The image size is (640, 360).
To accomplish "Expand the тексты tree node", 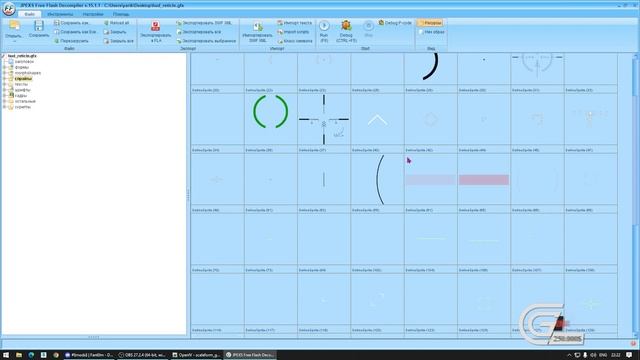I will coord(4,84).
